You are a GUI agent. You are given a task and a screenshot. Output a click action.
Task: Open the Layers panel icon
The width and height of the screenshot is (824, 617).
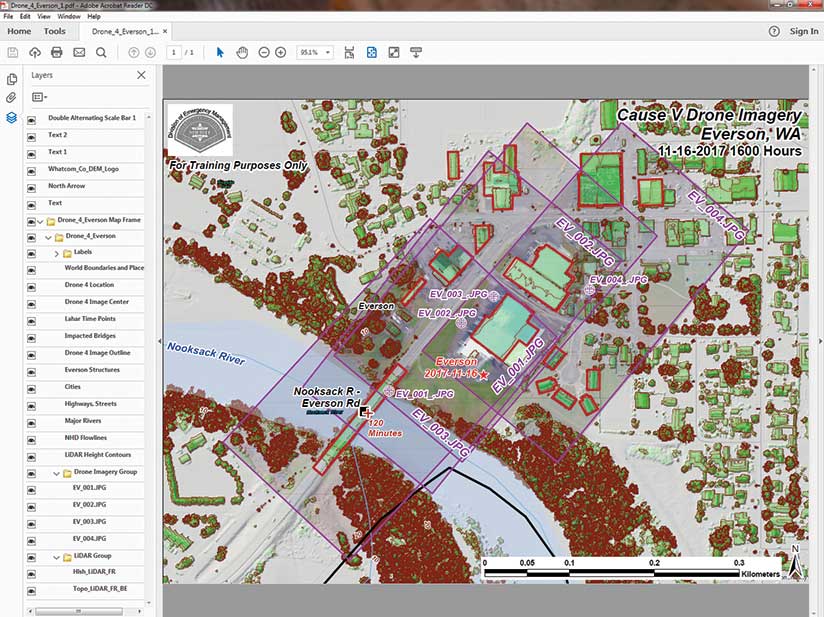point(12,117)
